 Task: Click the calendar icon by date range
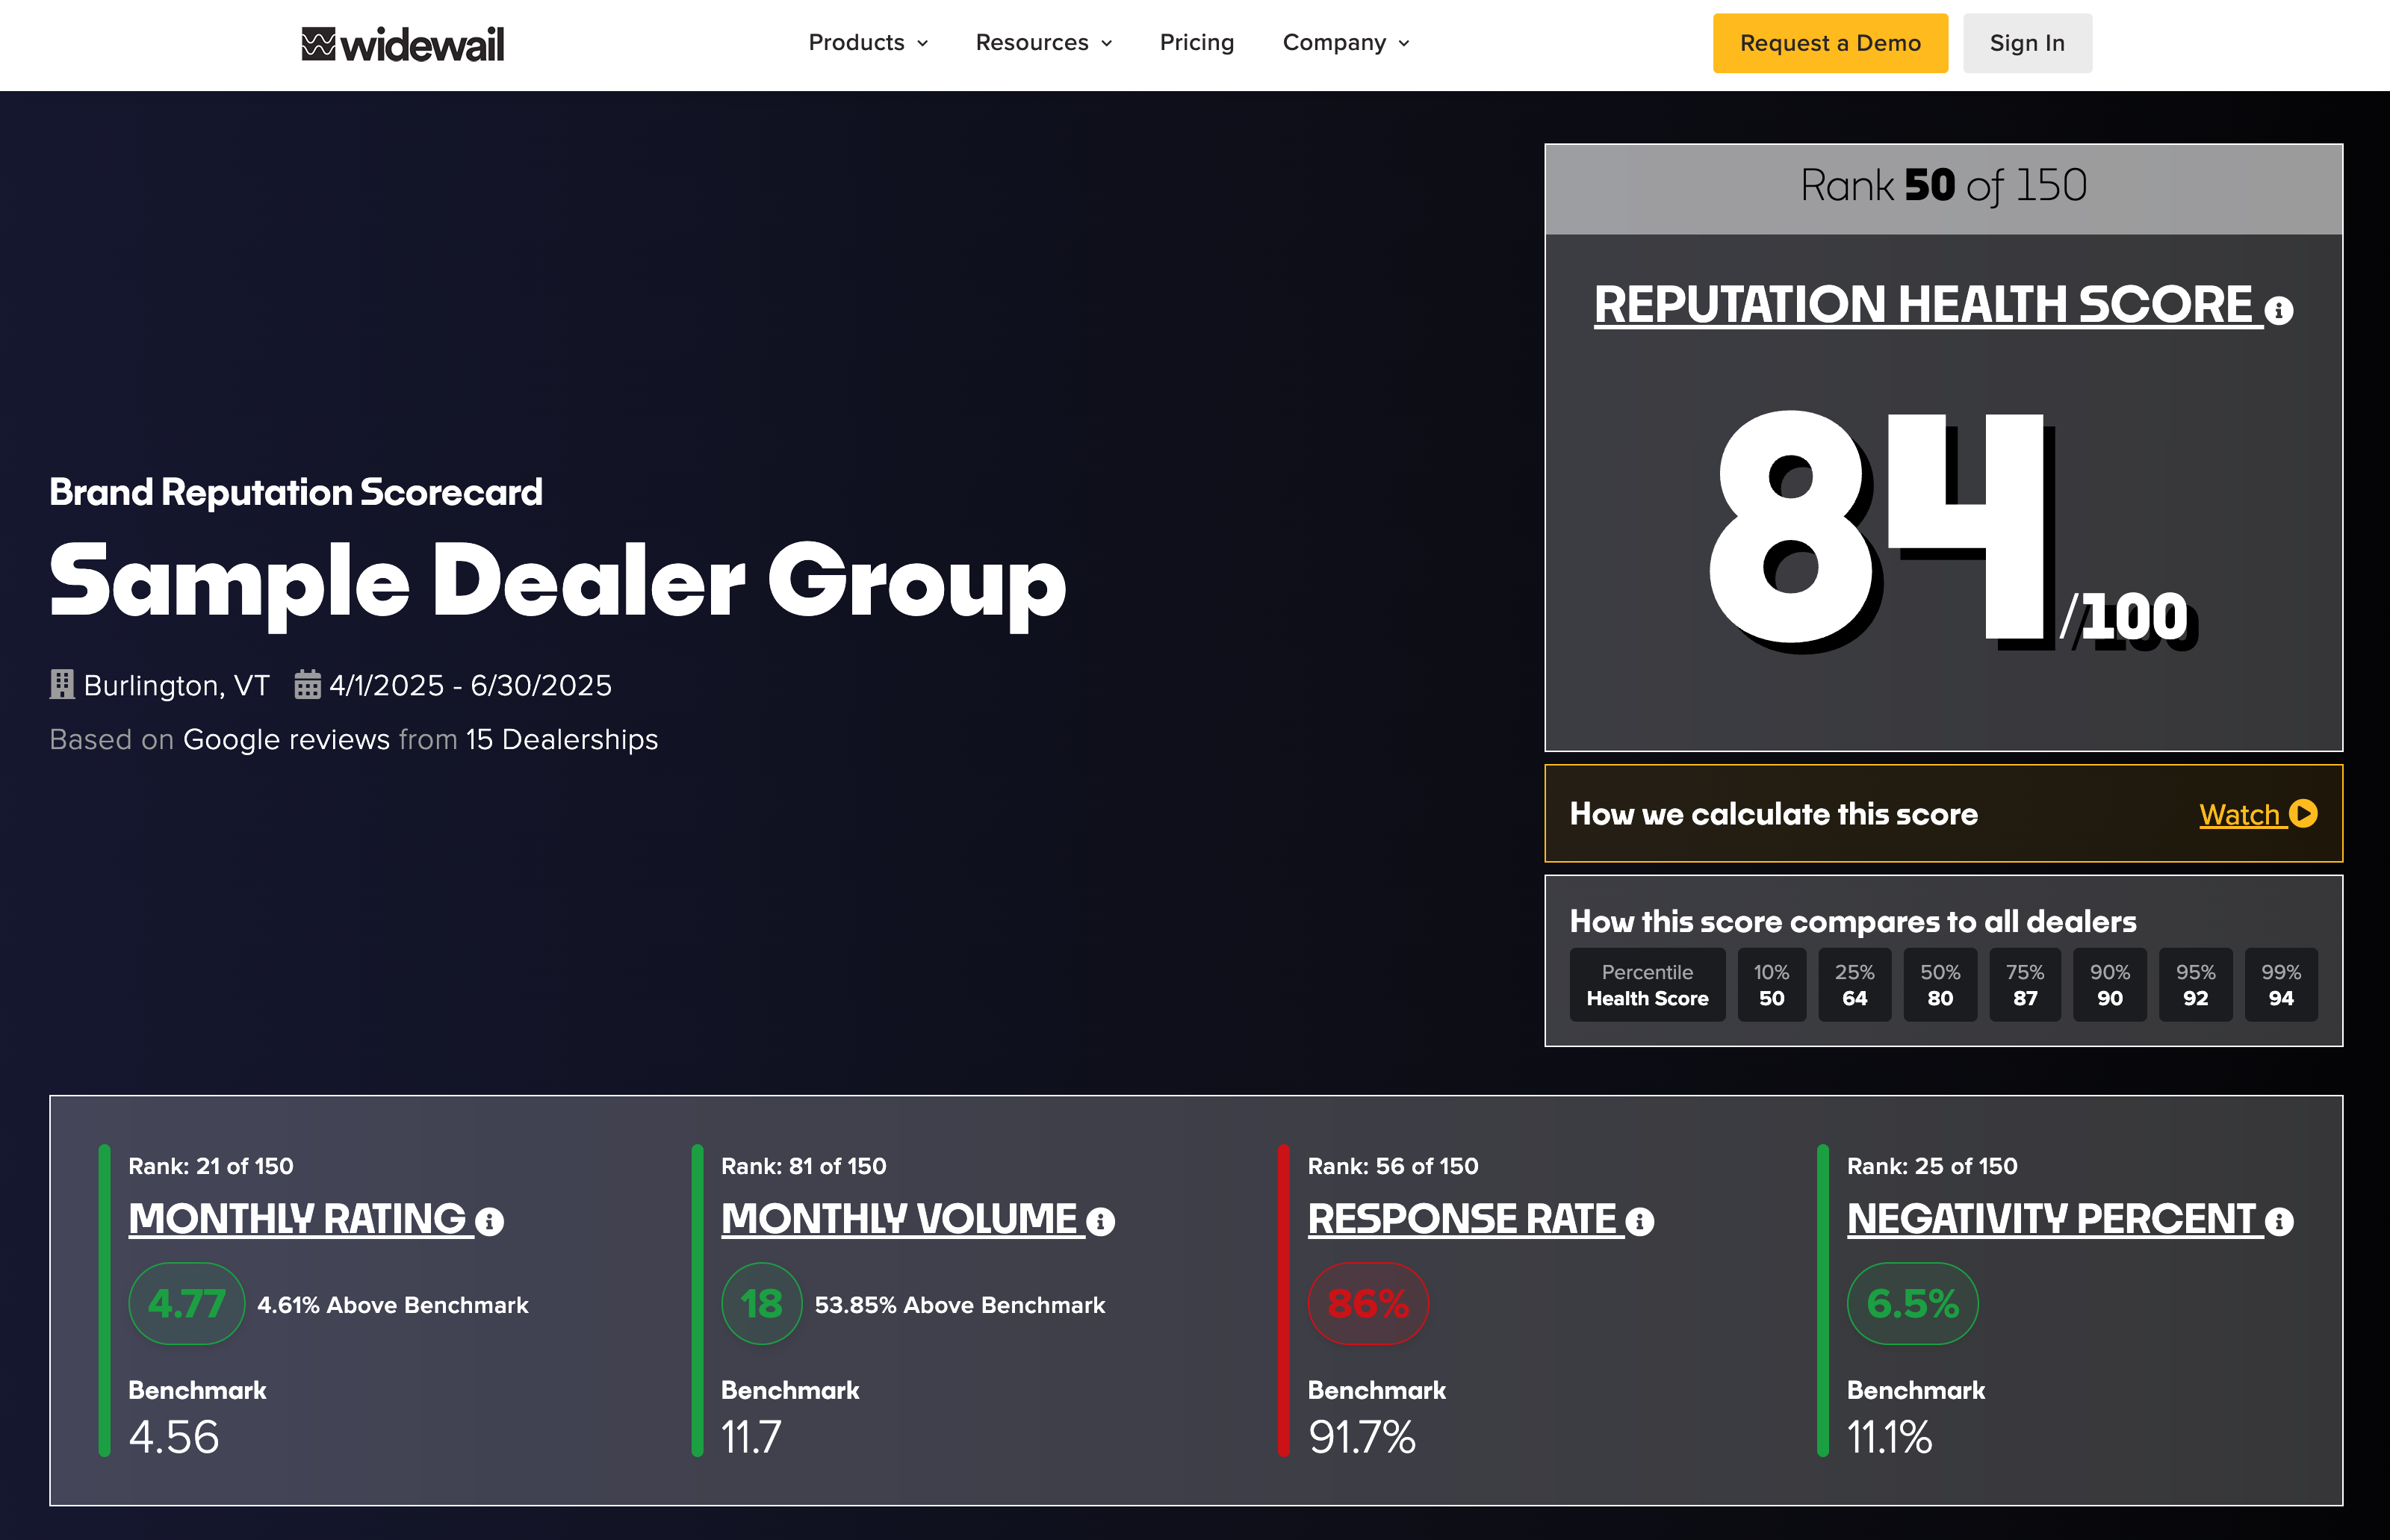click(x=307, y=685)
